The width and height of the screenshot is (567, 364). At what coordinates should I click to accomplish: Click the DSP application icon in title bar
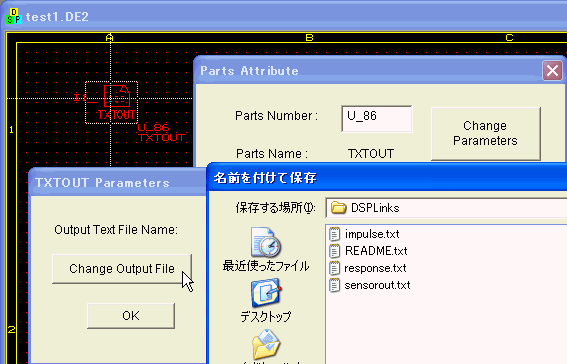pos(14,16)
